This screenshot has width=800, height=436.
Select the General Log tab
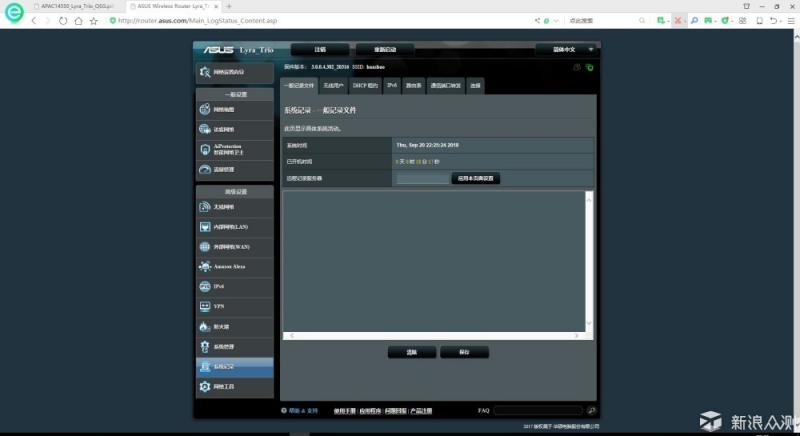tap(299, 86)
